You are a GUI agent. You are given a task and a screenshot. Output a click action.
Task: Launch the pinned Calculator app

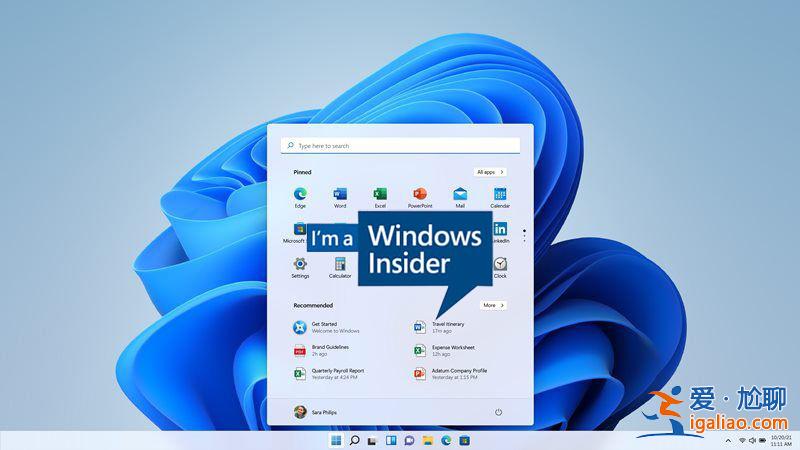tap(340, 265)
